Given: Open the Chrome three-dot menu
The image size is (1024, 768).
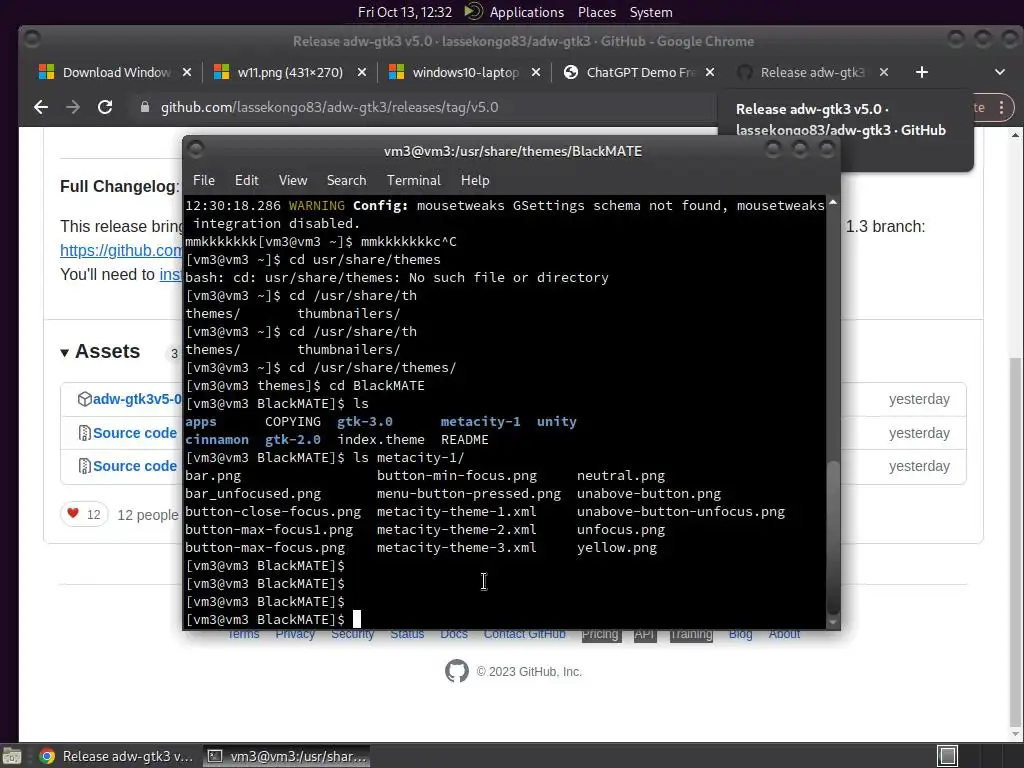Looking at the screenshot, I should click(1001, 108).
